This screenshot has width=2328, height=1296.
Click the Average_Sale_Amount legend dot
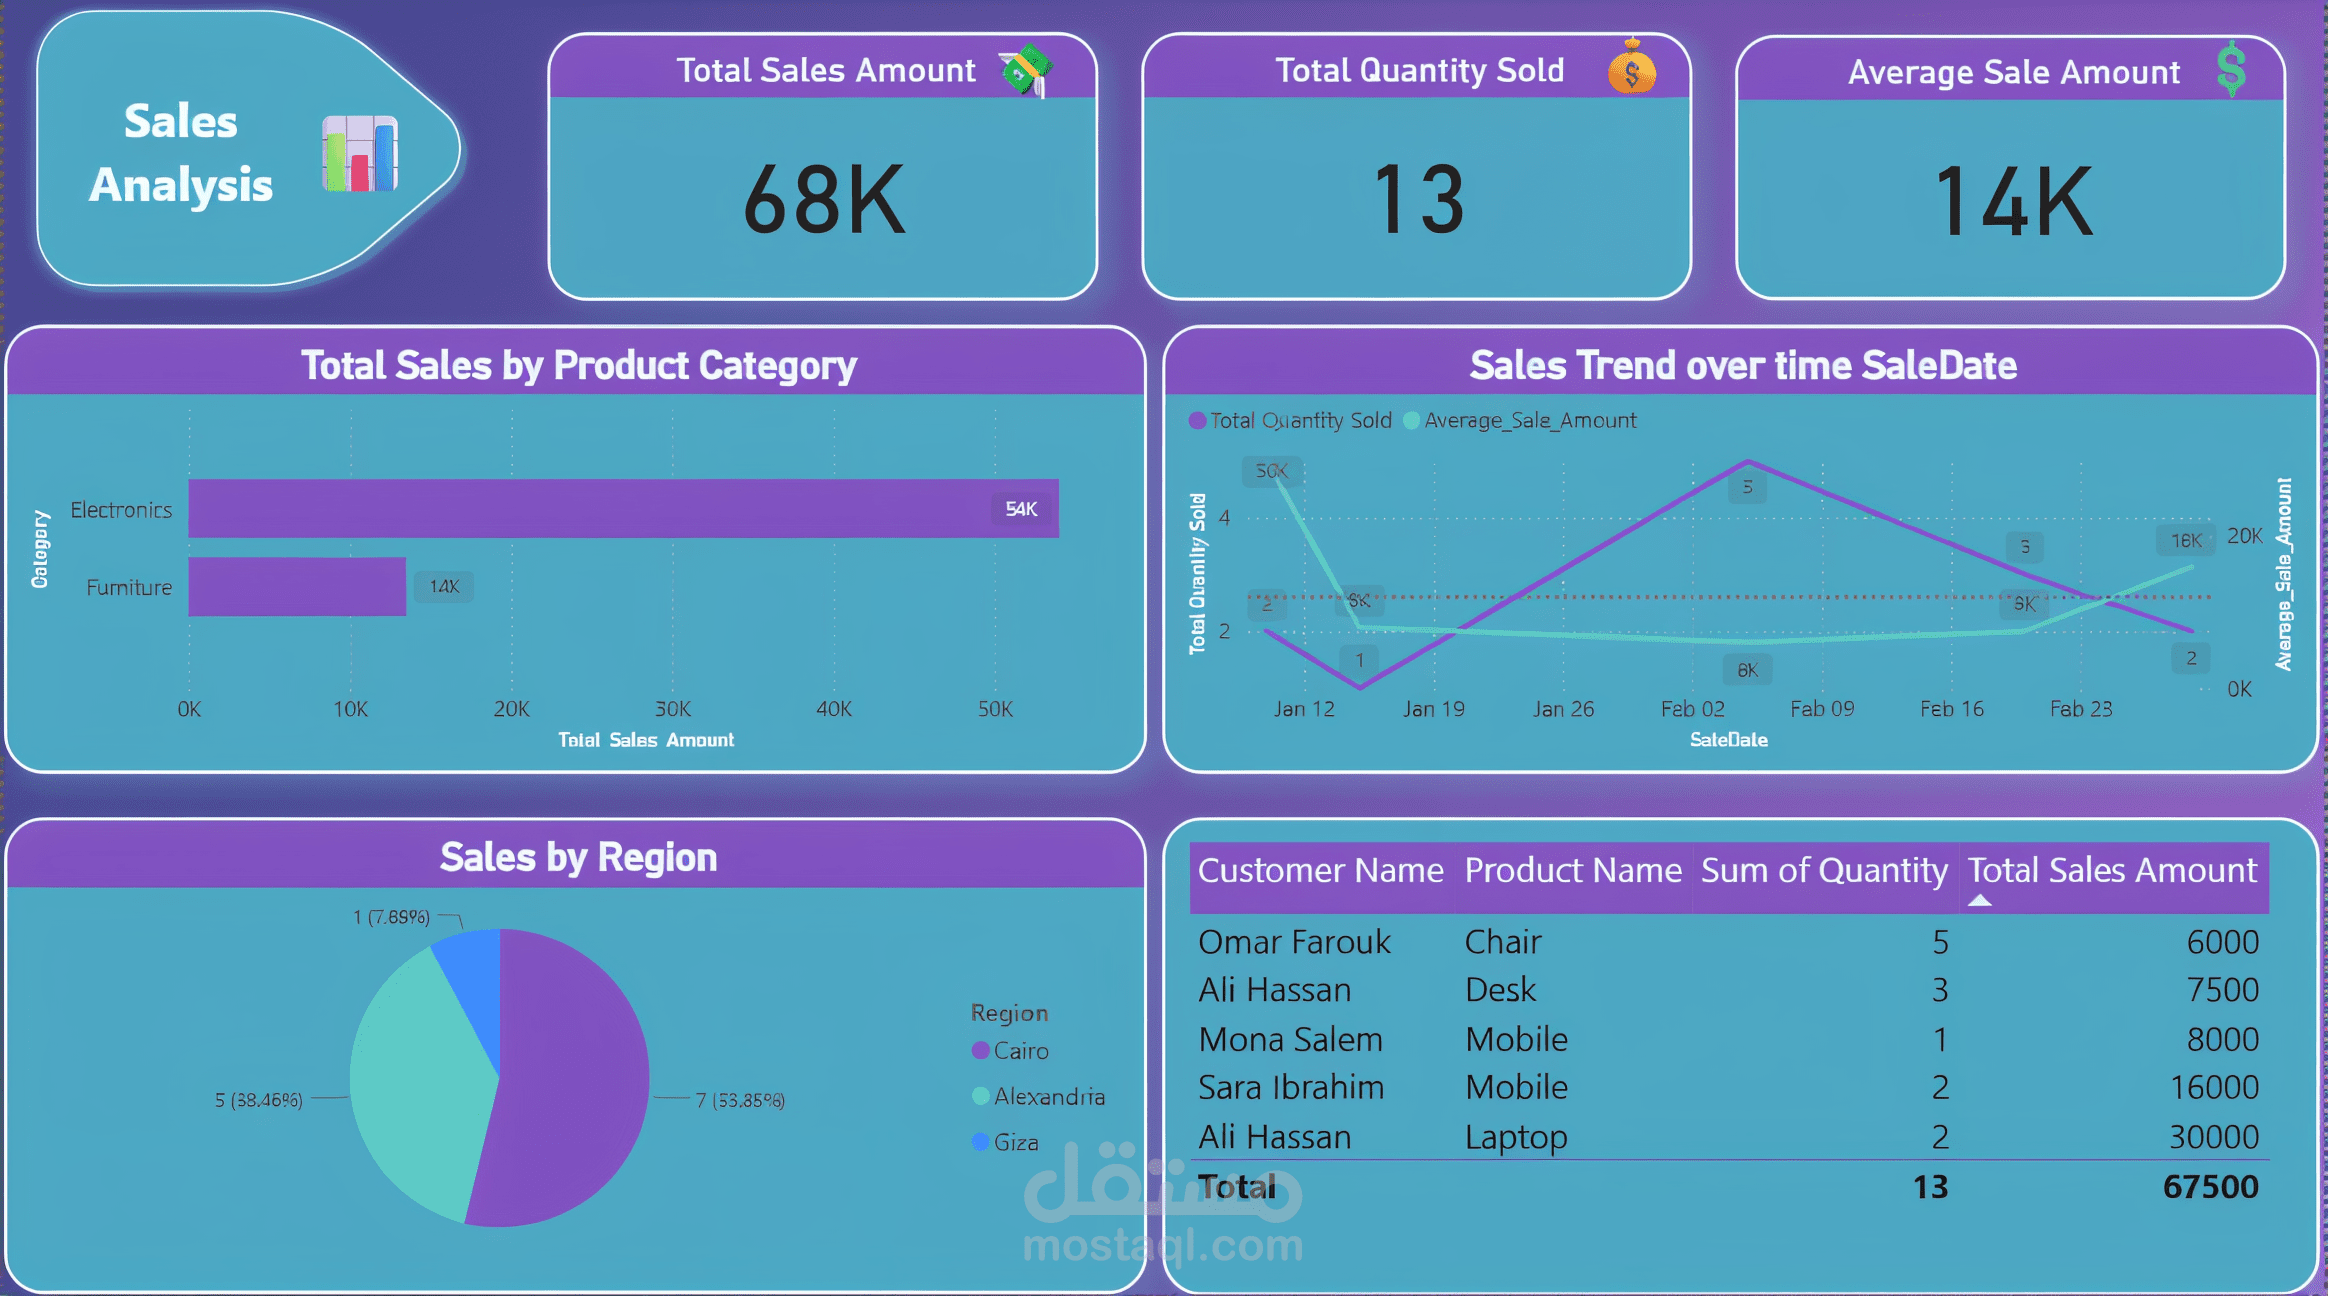coord(1411,420)
